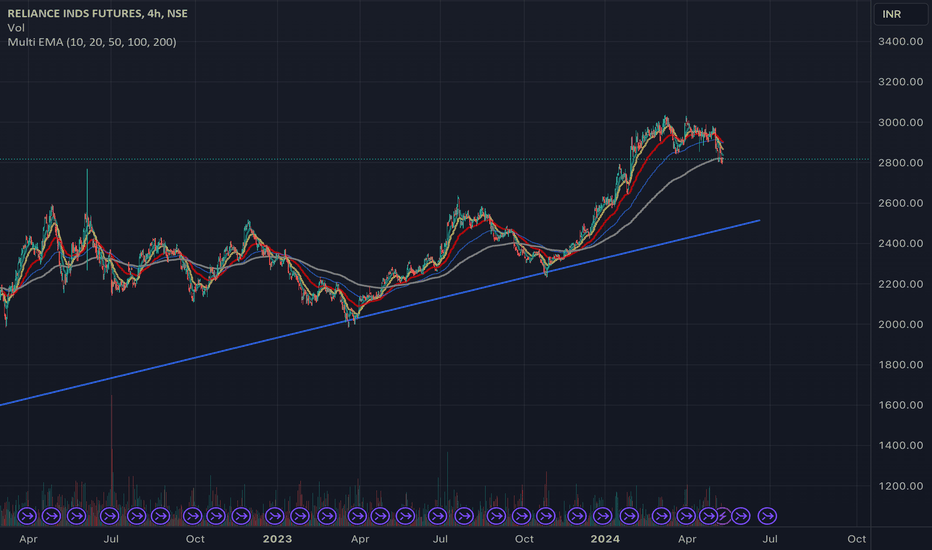
Task: Click the 2400.00 price scale label
Action: (900, 244)
